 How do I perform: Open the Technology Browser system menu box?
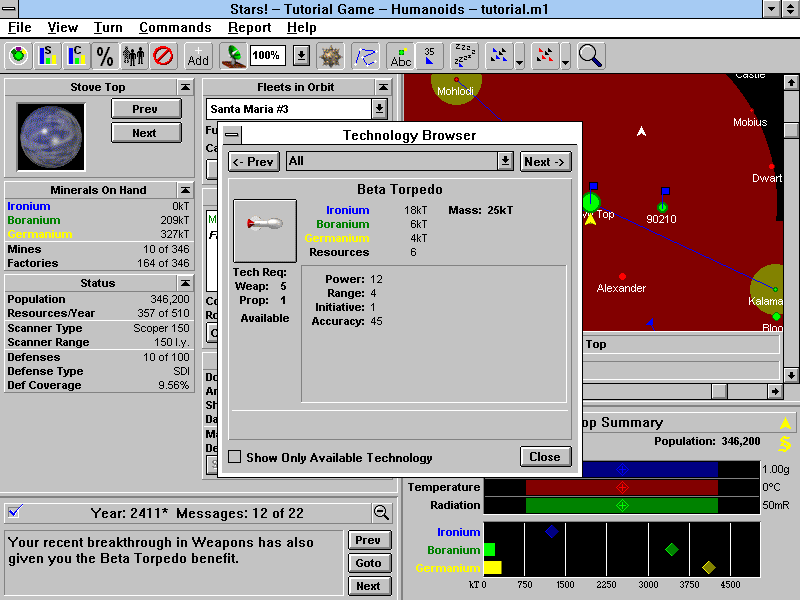click(231, 135)
